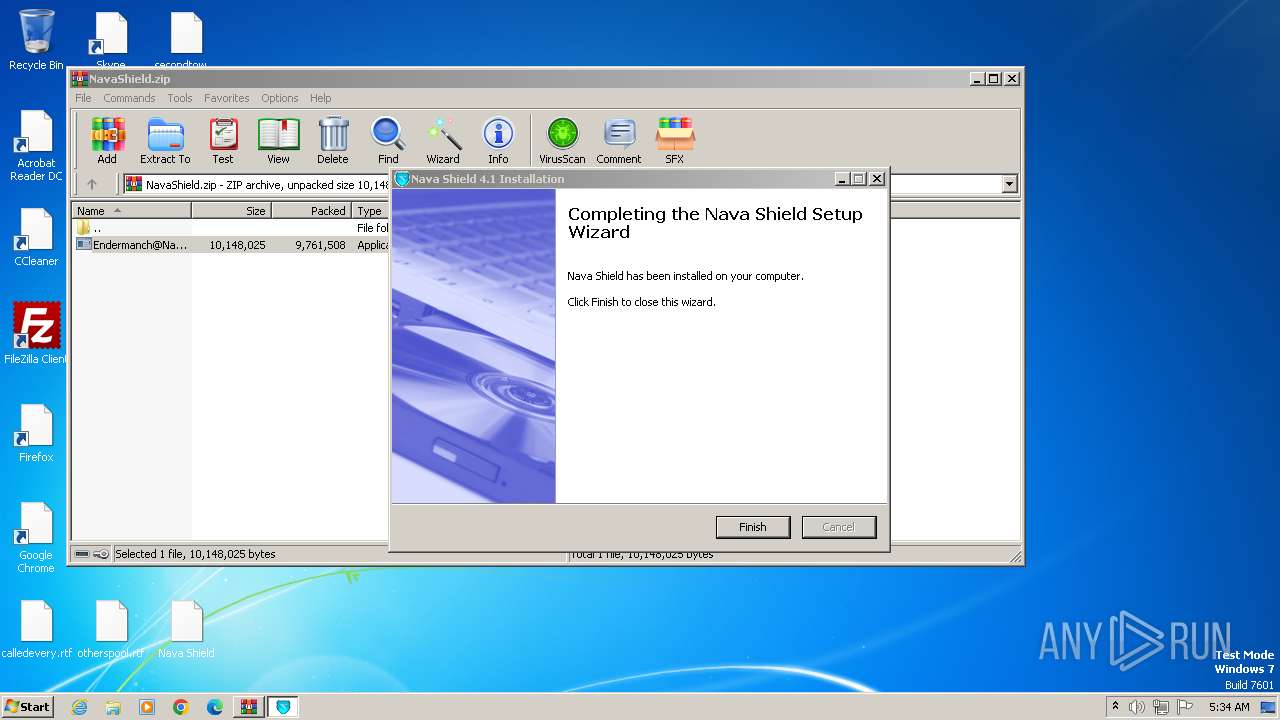Click the packed size 9,761,508 cell
This screenshot has height=720, width=1280.
tap(320, 244)
